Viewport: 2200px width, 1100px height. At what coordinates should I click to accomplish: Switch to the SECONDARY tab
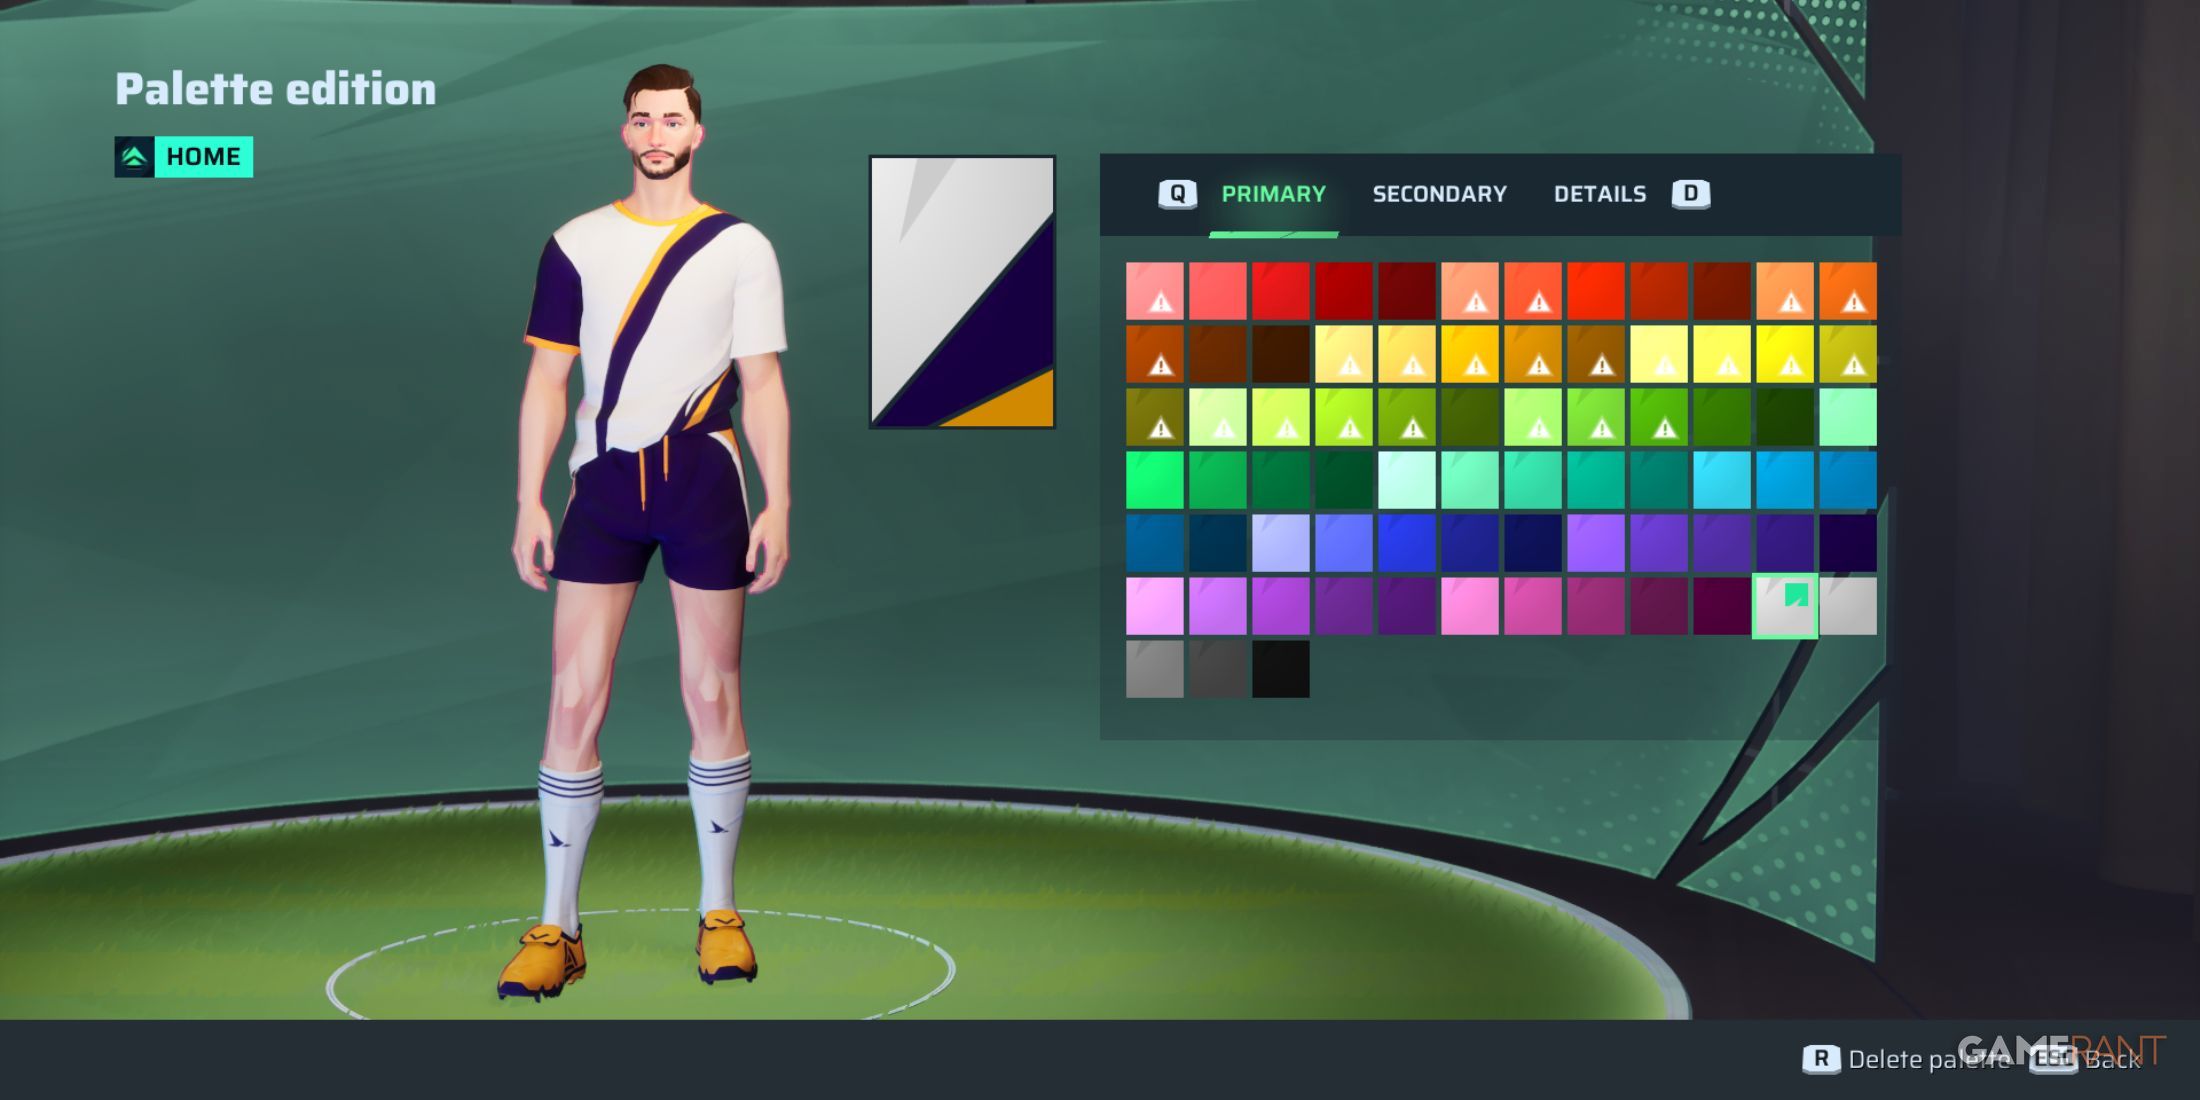click(x=1440, y=193)
